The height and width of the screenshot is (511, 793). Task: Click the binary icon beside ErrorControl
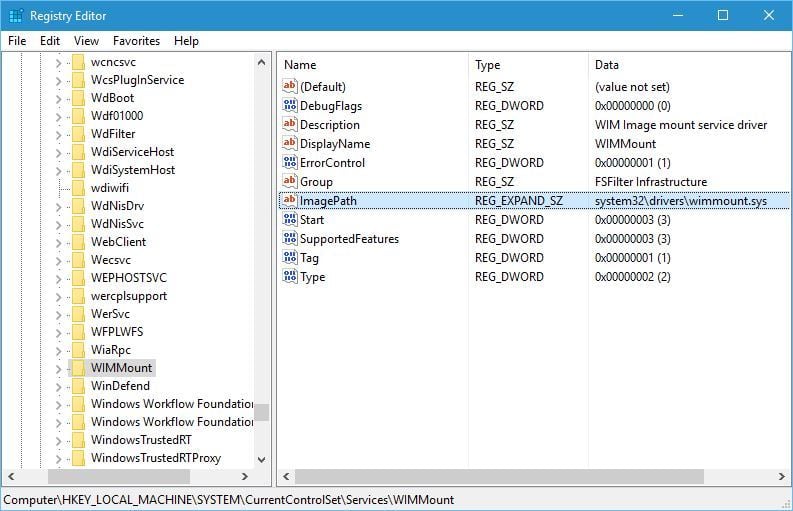coord(289,162)
